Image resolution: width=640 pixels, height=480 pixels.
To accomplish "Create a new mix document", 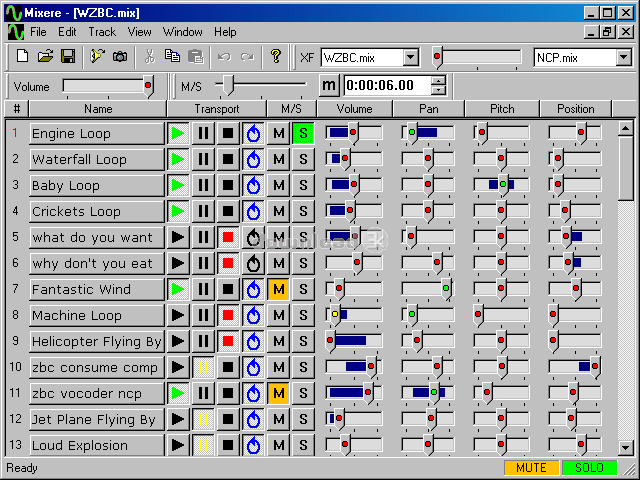I will 22,56.
